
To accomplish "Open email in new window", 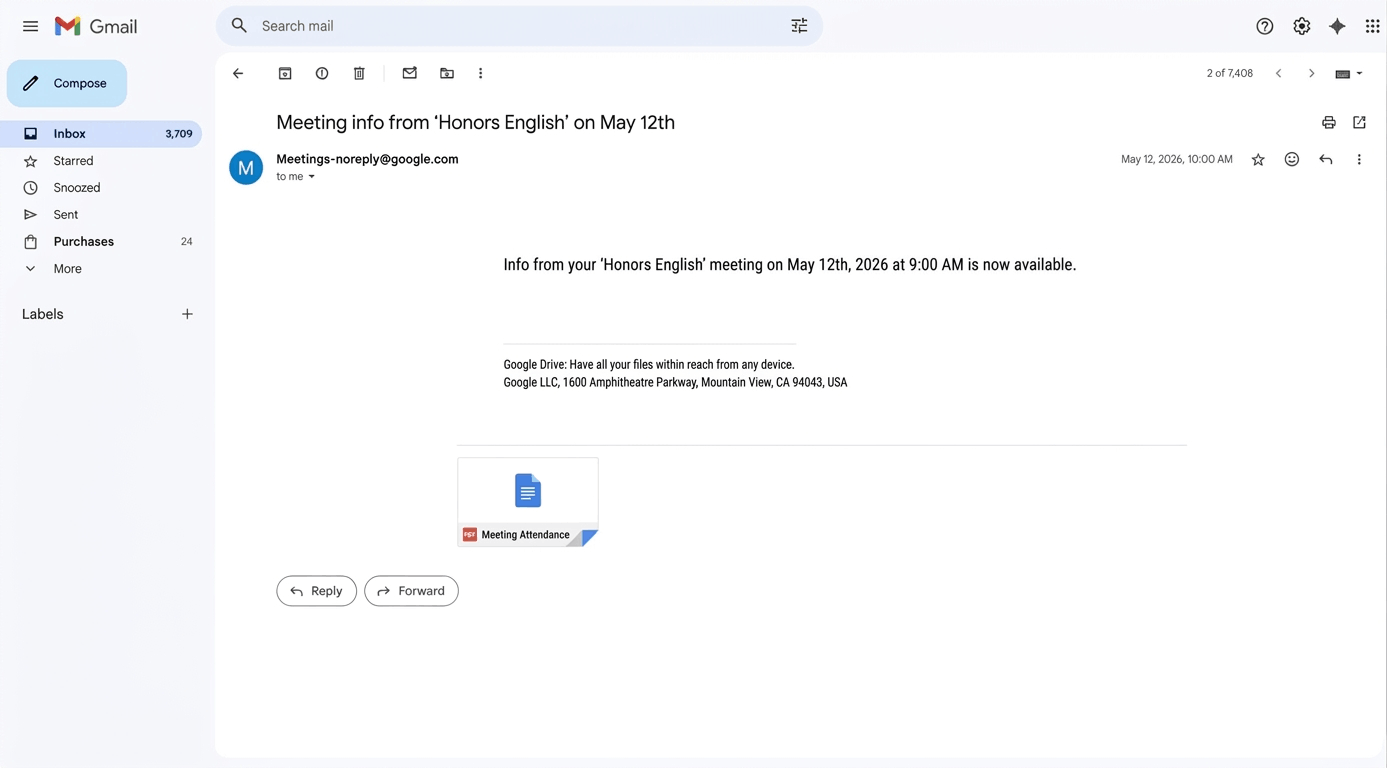I will pyautogui.click(x=1359, y=122).
